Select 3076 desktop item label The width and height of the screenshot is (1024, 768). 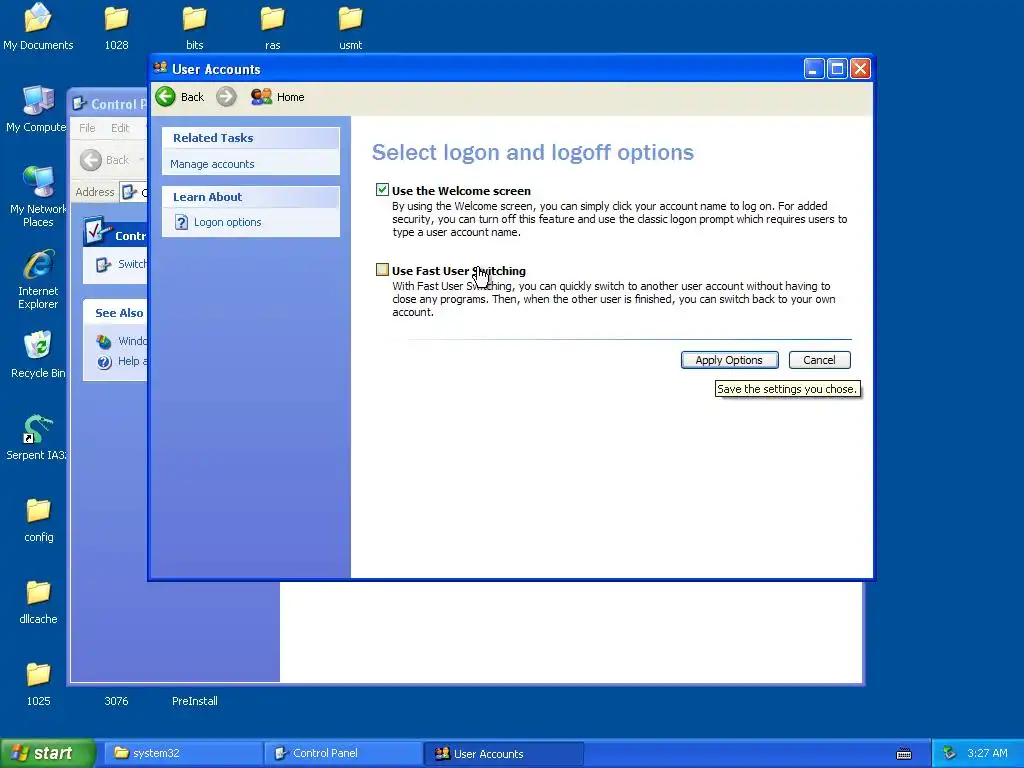coord(116,701)
